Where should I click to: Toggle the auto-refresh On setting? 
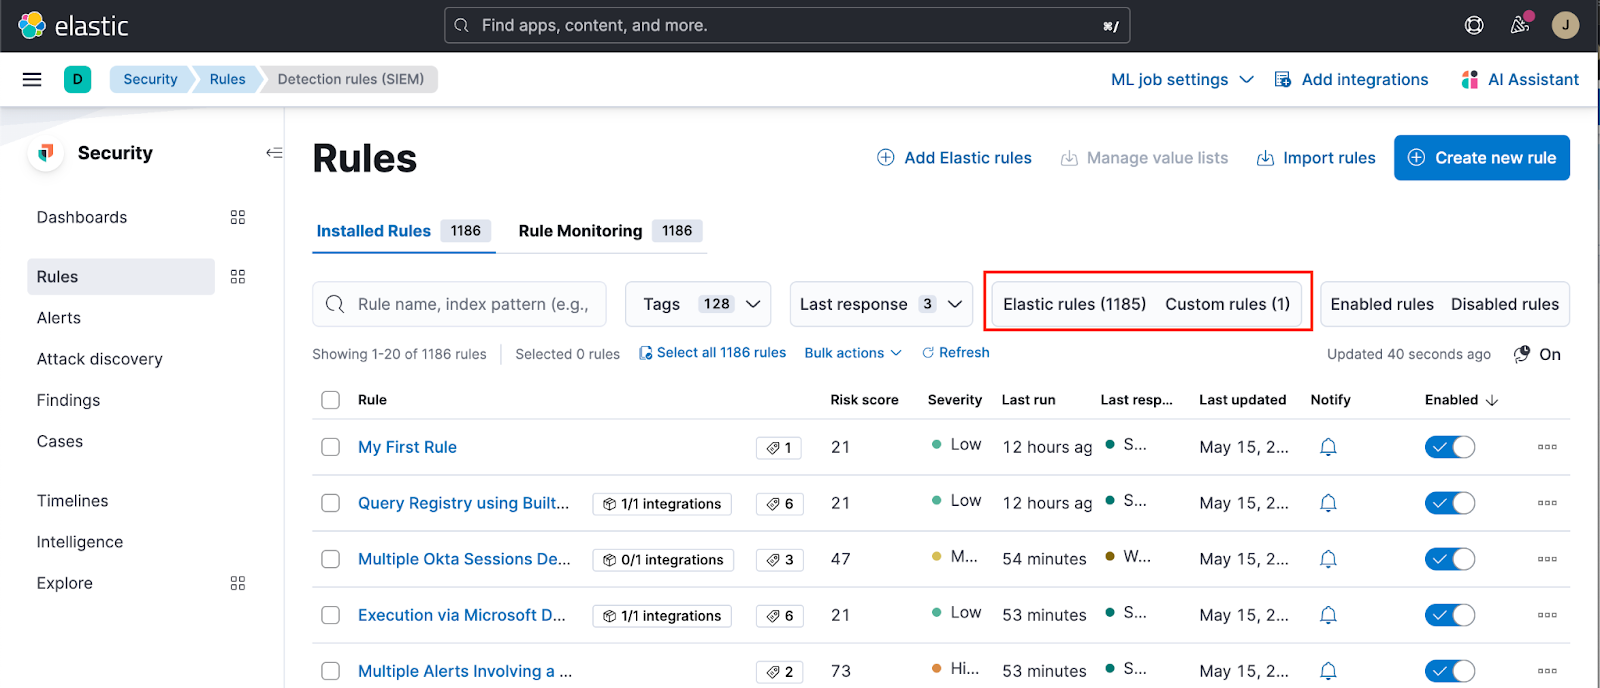(x=1537, y=354)
